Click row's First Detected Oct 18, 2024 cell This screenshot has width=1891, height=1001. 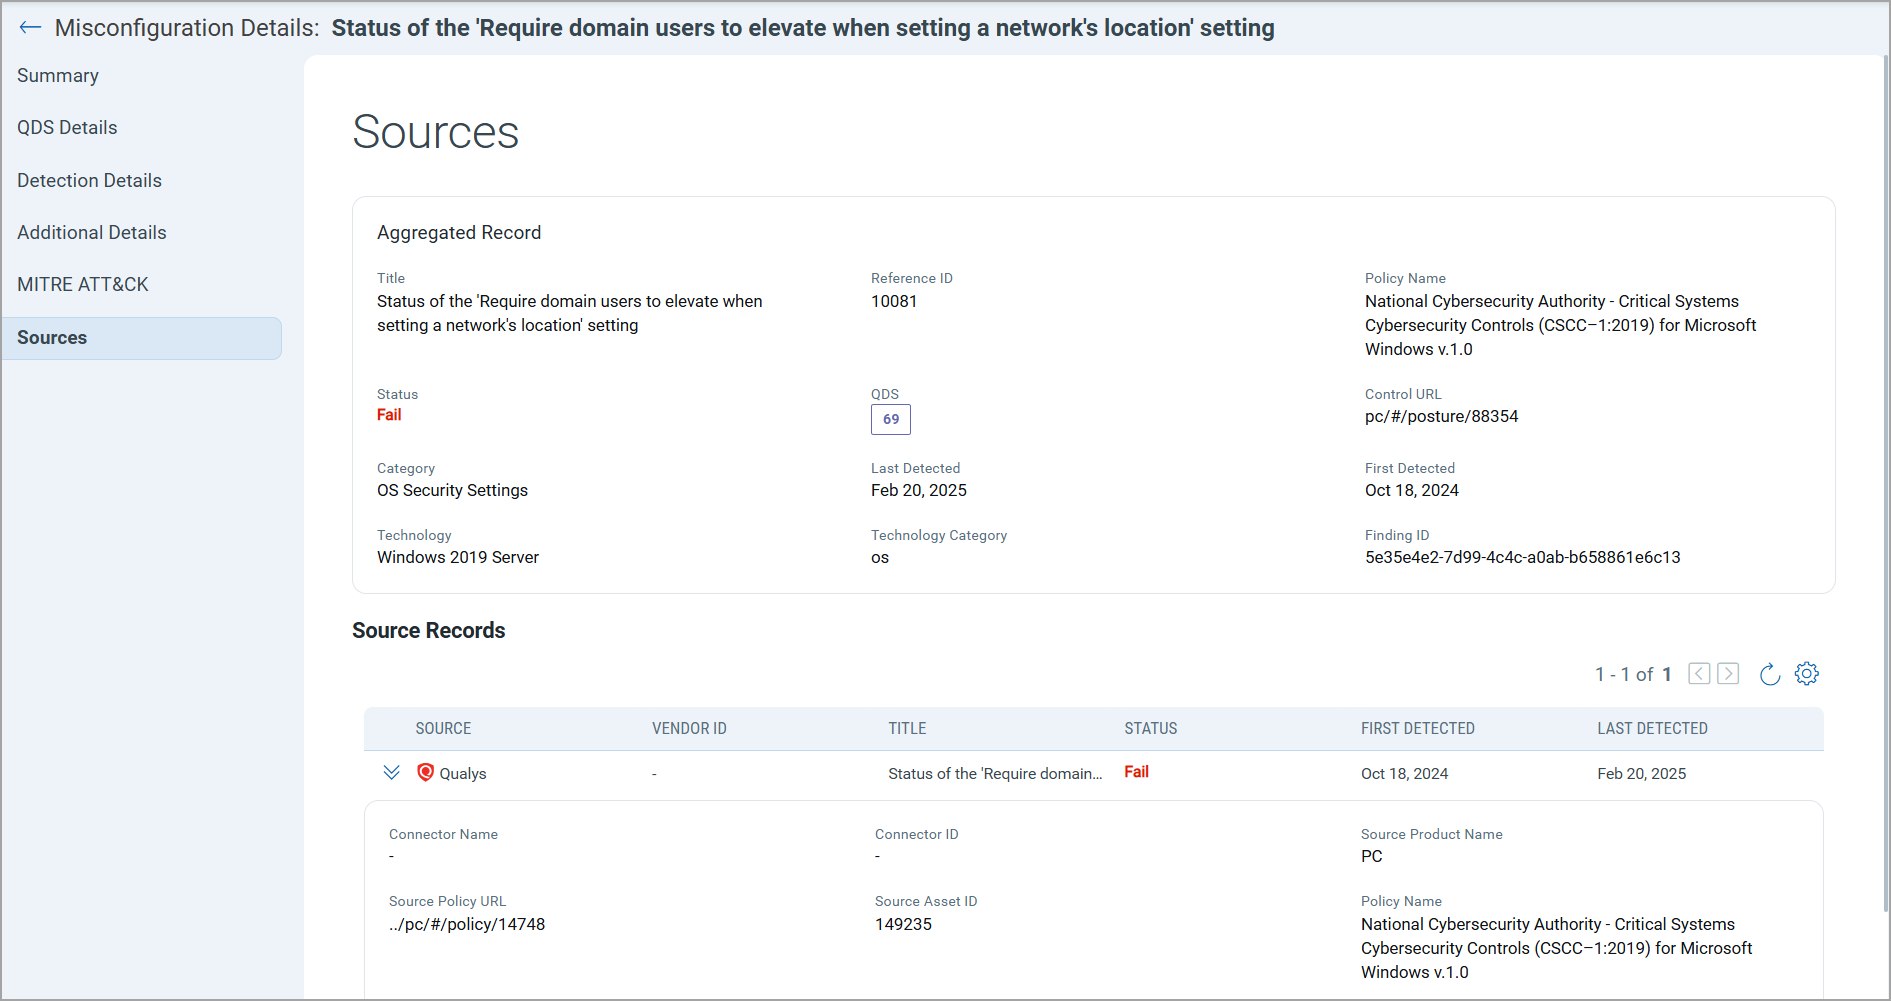point(1404,774)
